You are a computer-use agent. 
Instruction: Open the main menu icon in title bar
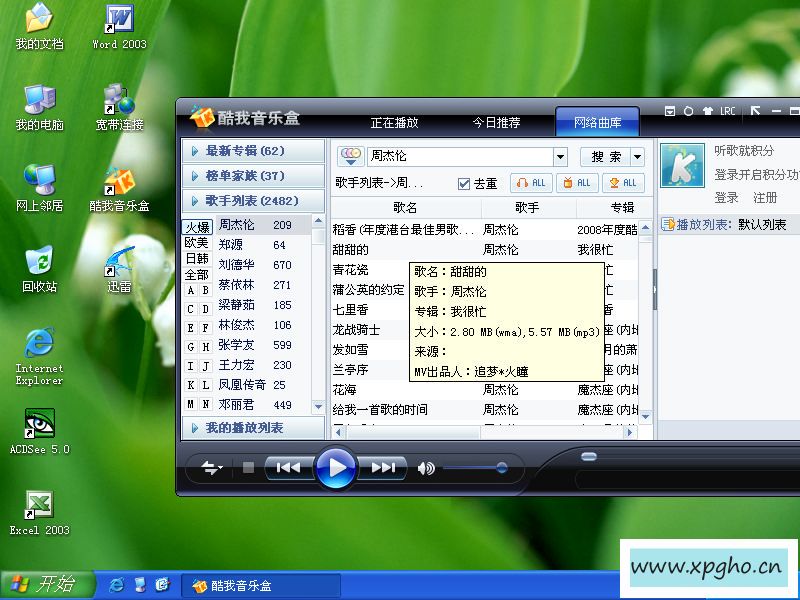670,111
